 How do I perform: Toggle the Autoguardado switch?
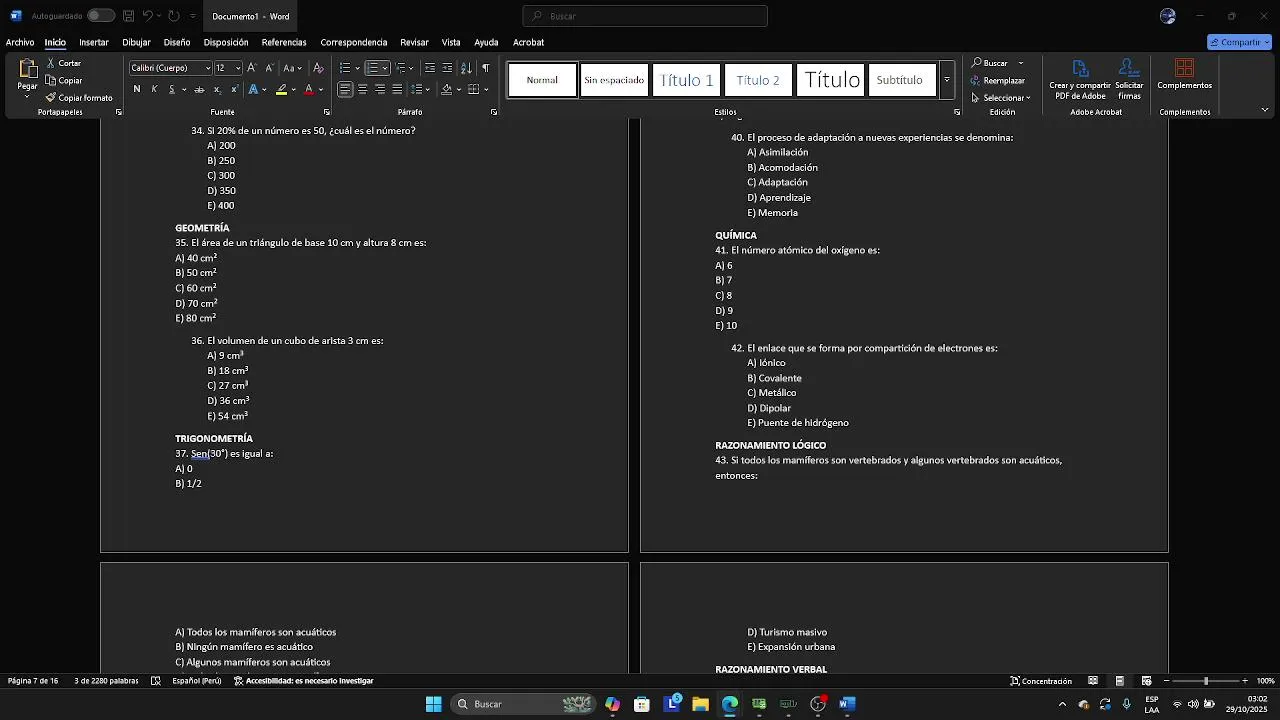tap(100, 16)
